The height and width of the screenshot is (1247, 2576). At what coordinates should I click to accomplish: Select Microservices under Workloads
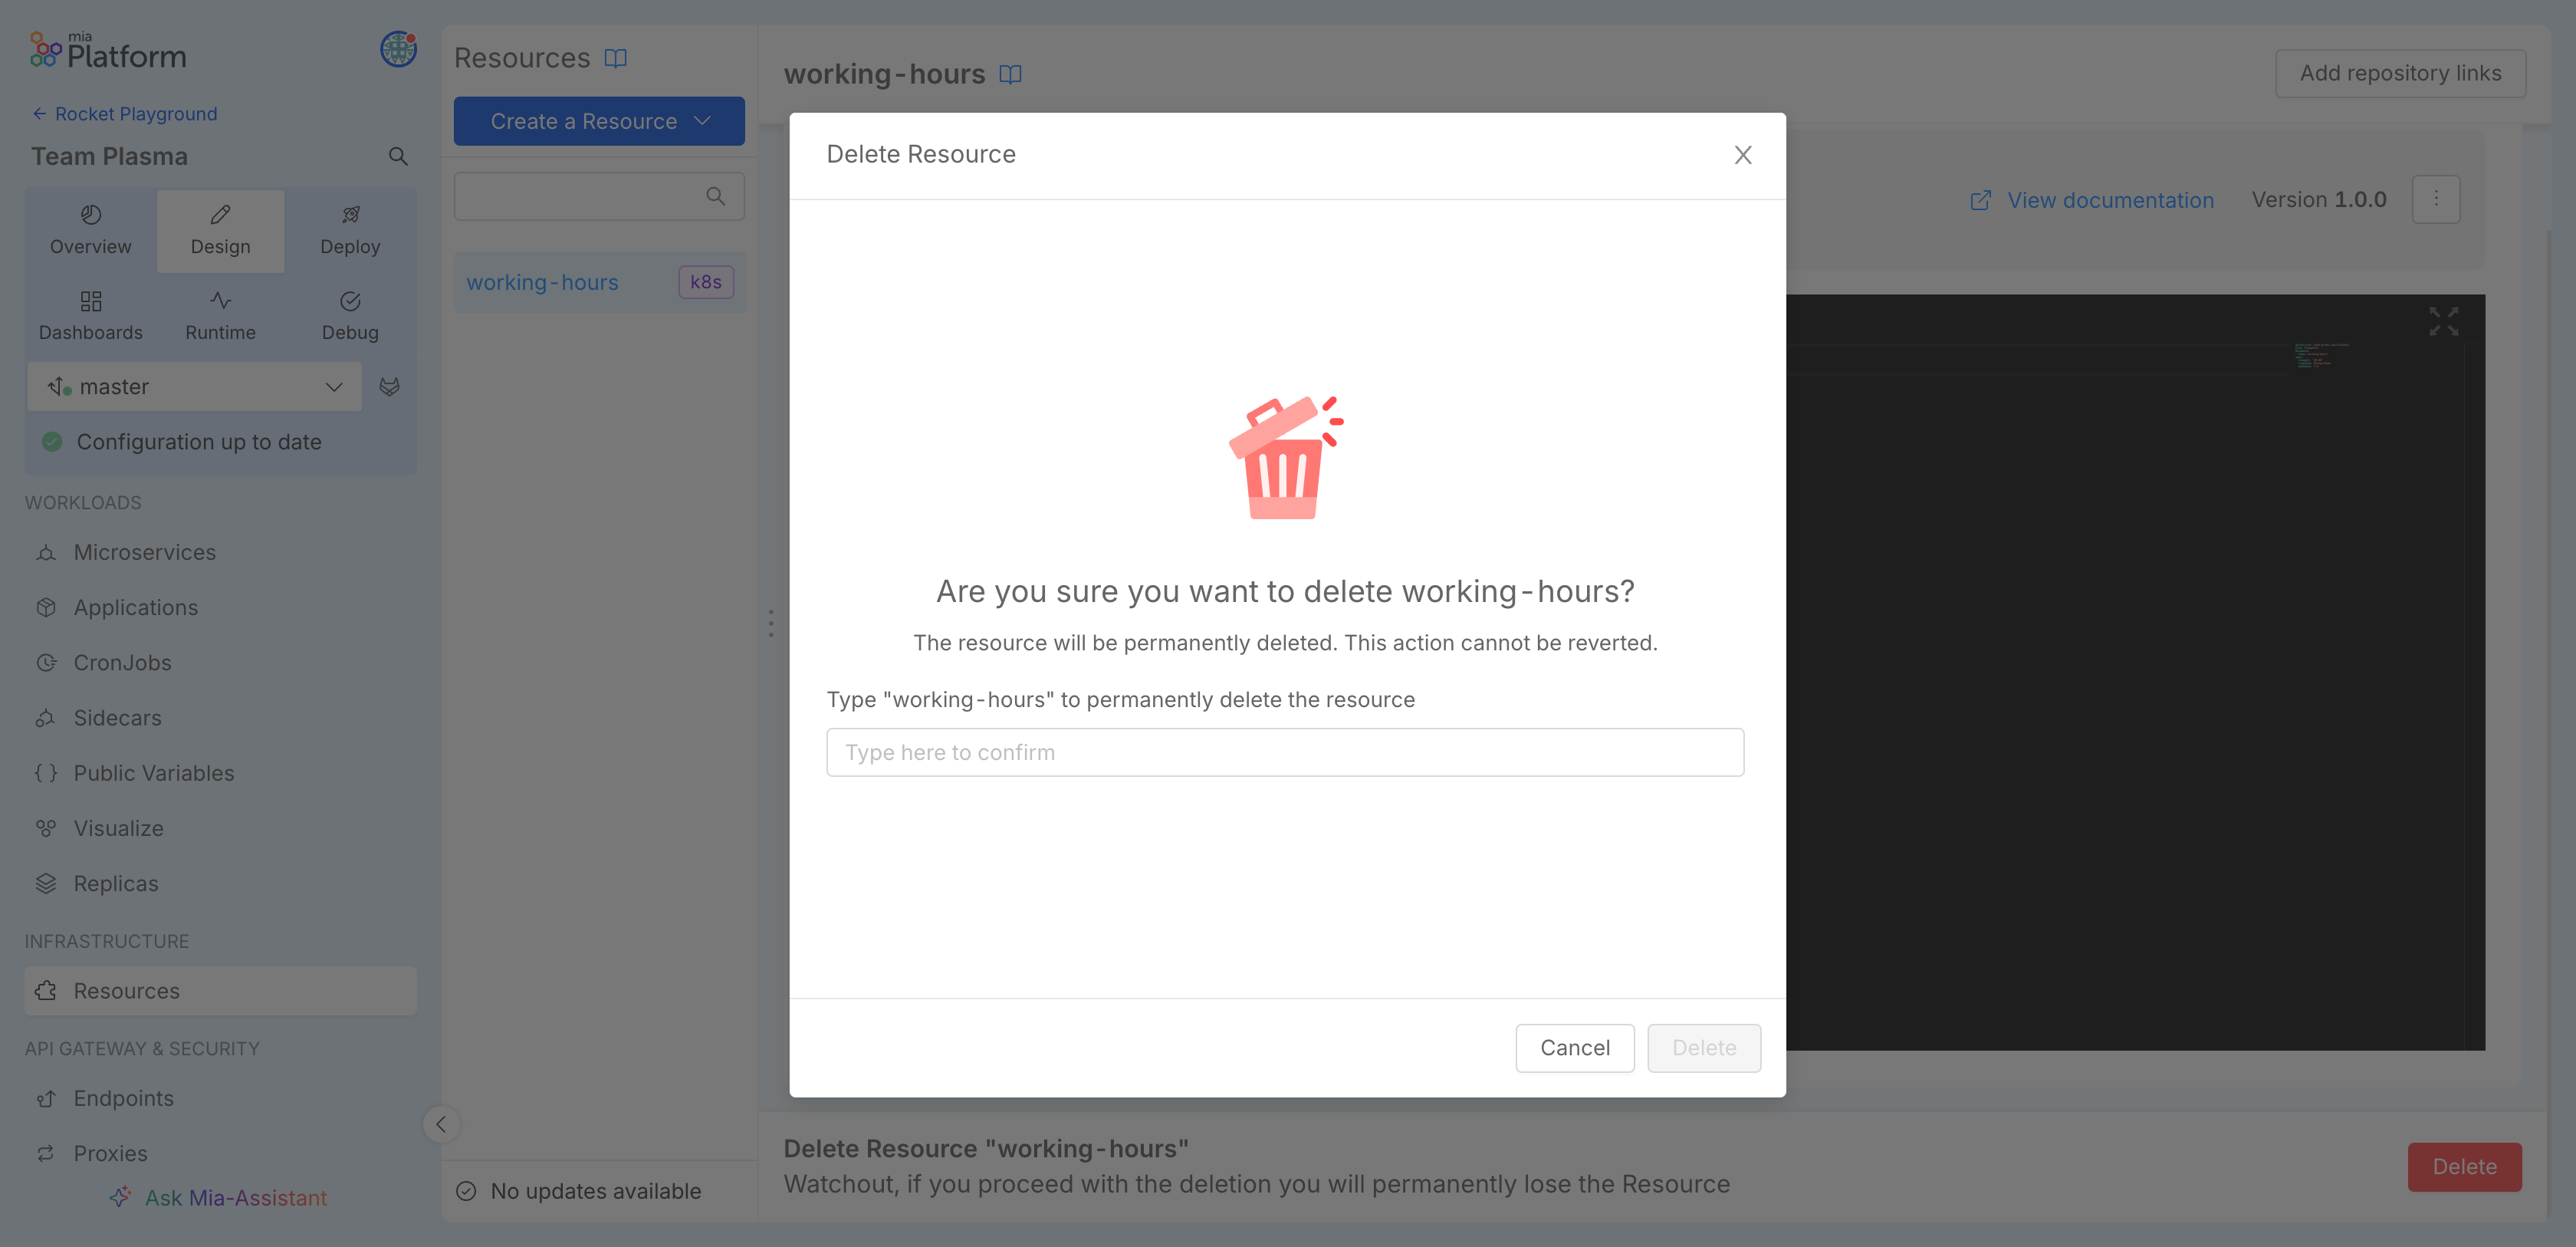[x=144, y=552]
